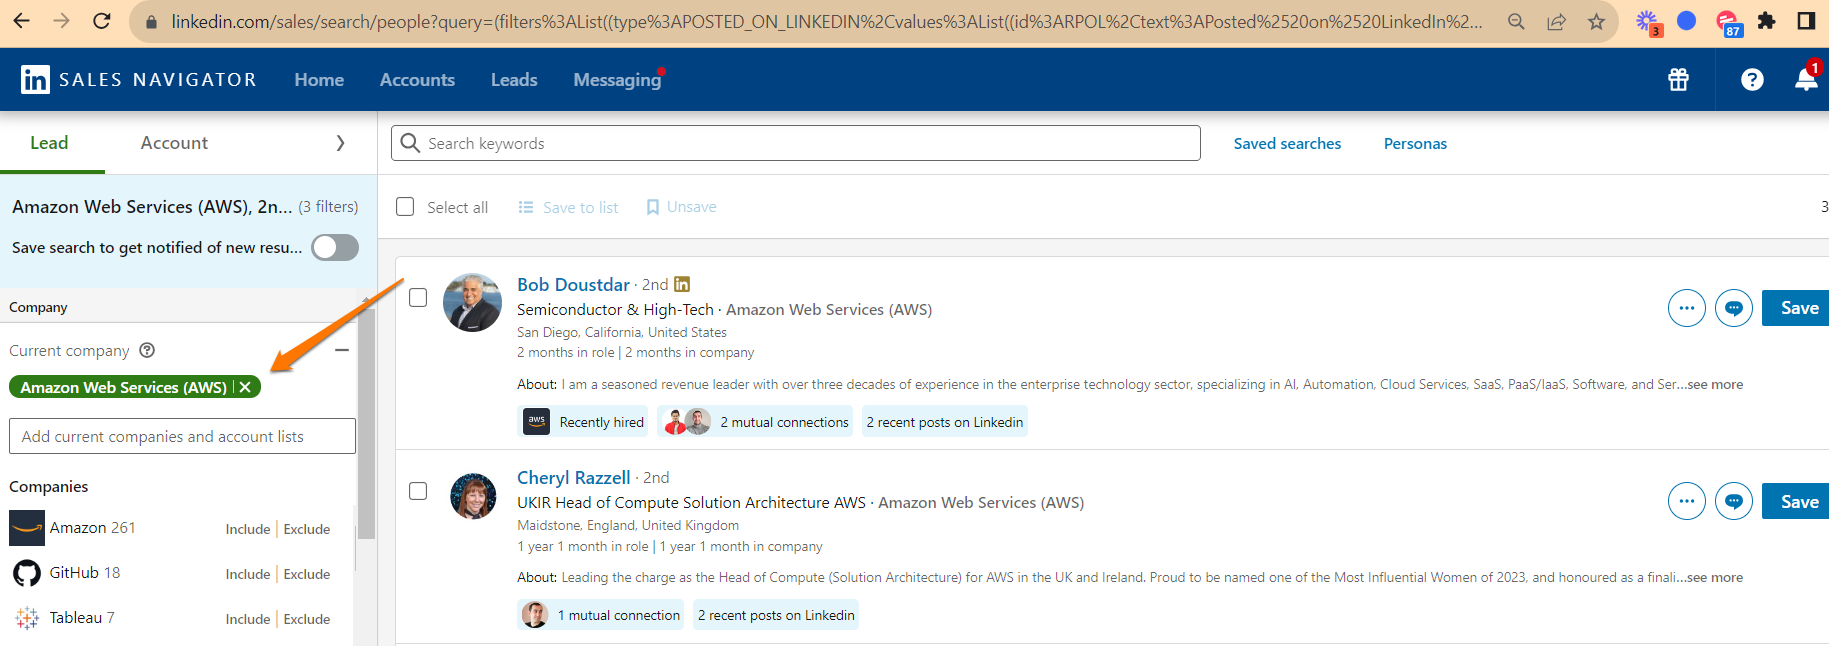Open the Leads menu in navigation
The height and width of the screenshot is (646, 1829).
tap(514, 80)
